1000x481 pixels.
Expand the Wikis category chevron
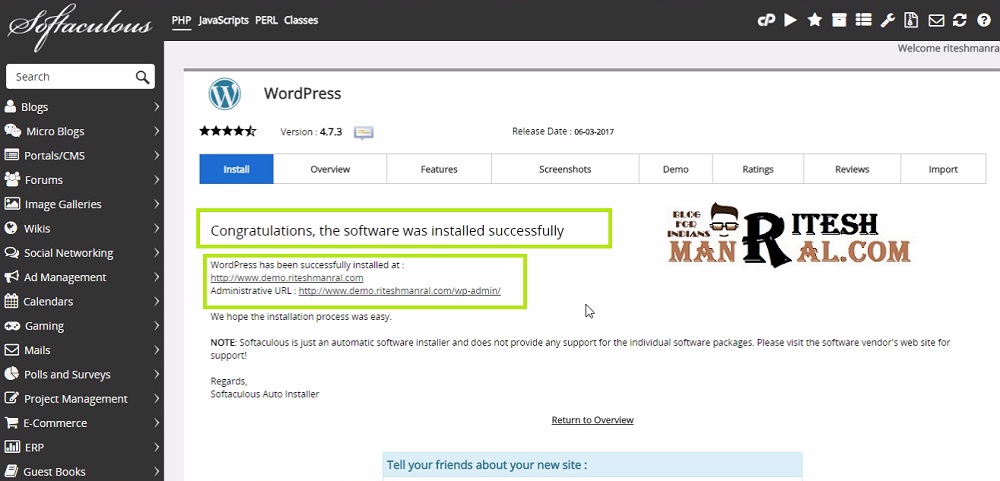pyautogui.click(x=156, y=228)
